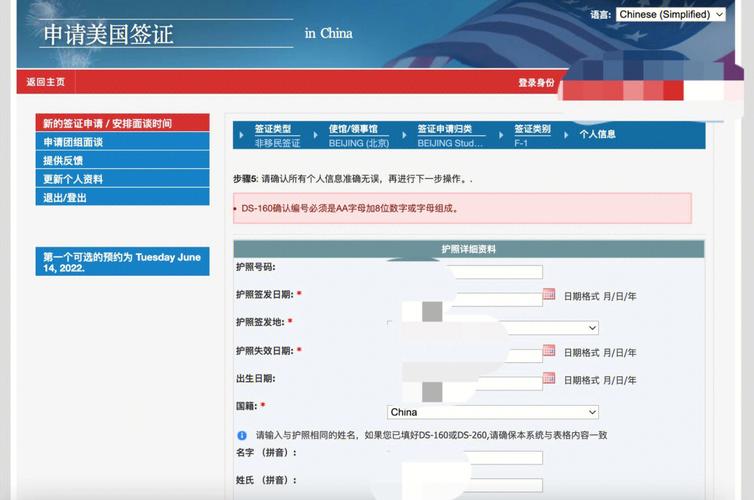Viewport: 754px width, 500px height.
Task: Open the language dropdown Chinese (Simplified)
Action: click(x=670, y=14)
